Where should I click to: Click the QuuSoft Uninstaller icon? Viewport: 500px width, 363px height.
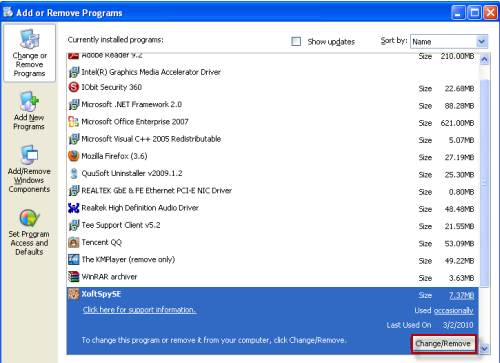[x=74, y=173]
